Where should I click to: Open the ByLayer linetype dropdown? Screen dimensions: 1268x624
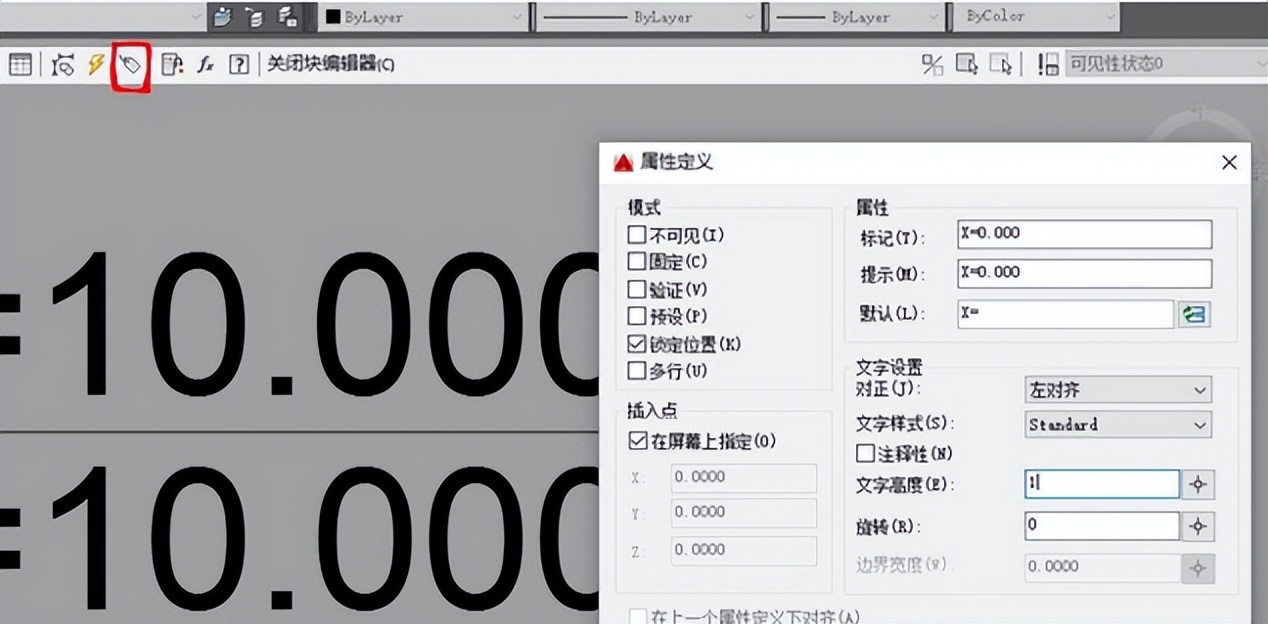pyautogui.click(x=648, y=16)
